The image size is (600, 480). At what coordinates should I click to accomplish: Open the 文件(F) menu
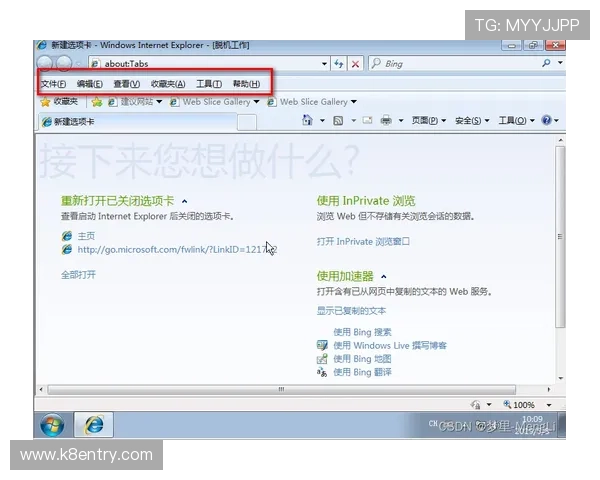coord(54,84)
